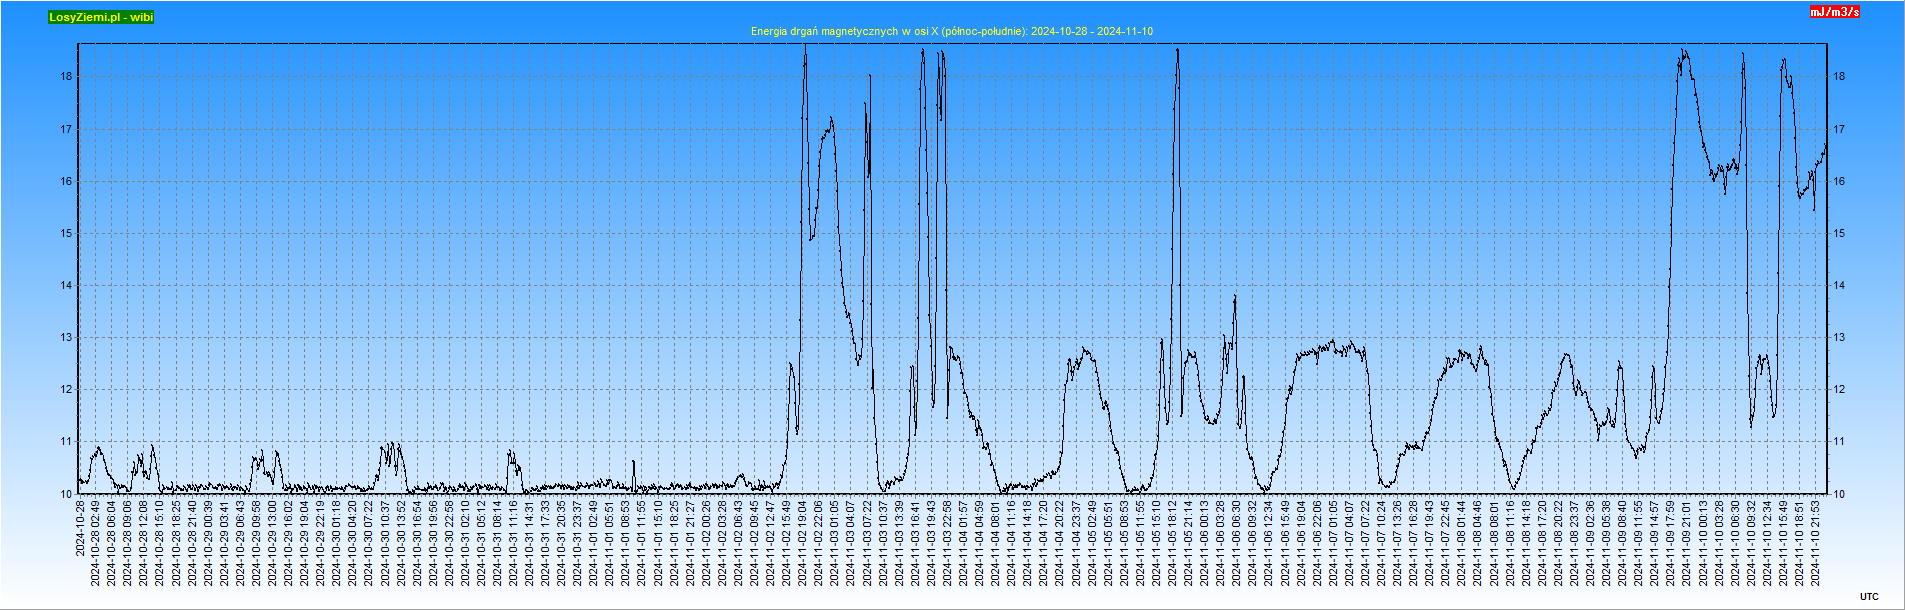Select the 2024-10-28 02:49 time label

96,543
